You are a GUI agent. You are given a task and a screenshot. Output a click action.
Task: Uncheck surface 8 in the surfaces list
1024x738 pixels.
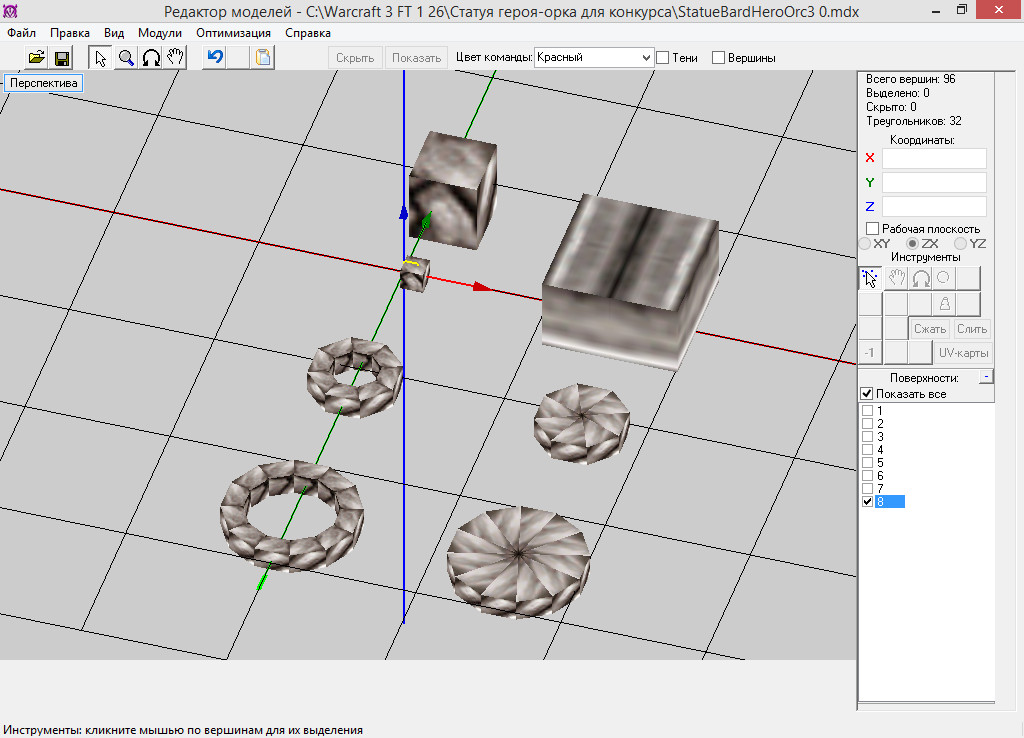click(867, 502)
